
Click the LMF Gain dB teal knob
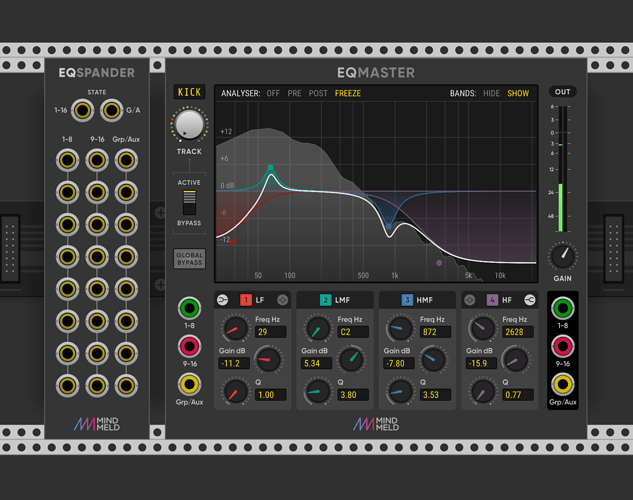click(351, 359)
